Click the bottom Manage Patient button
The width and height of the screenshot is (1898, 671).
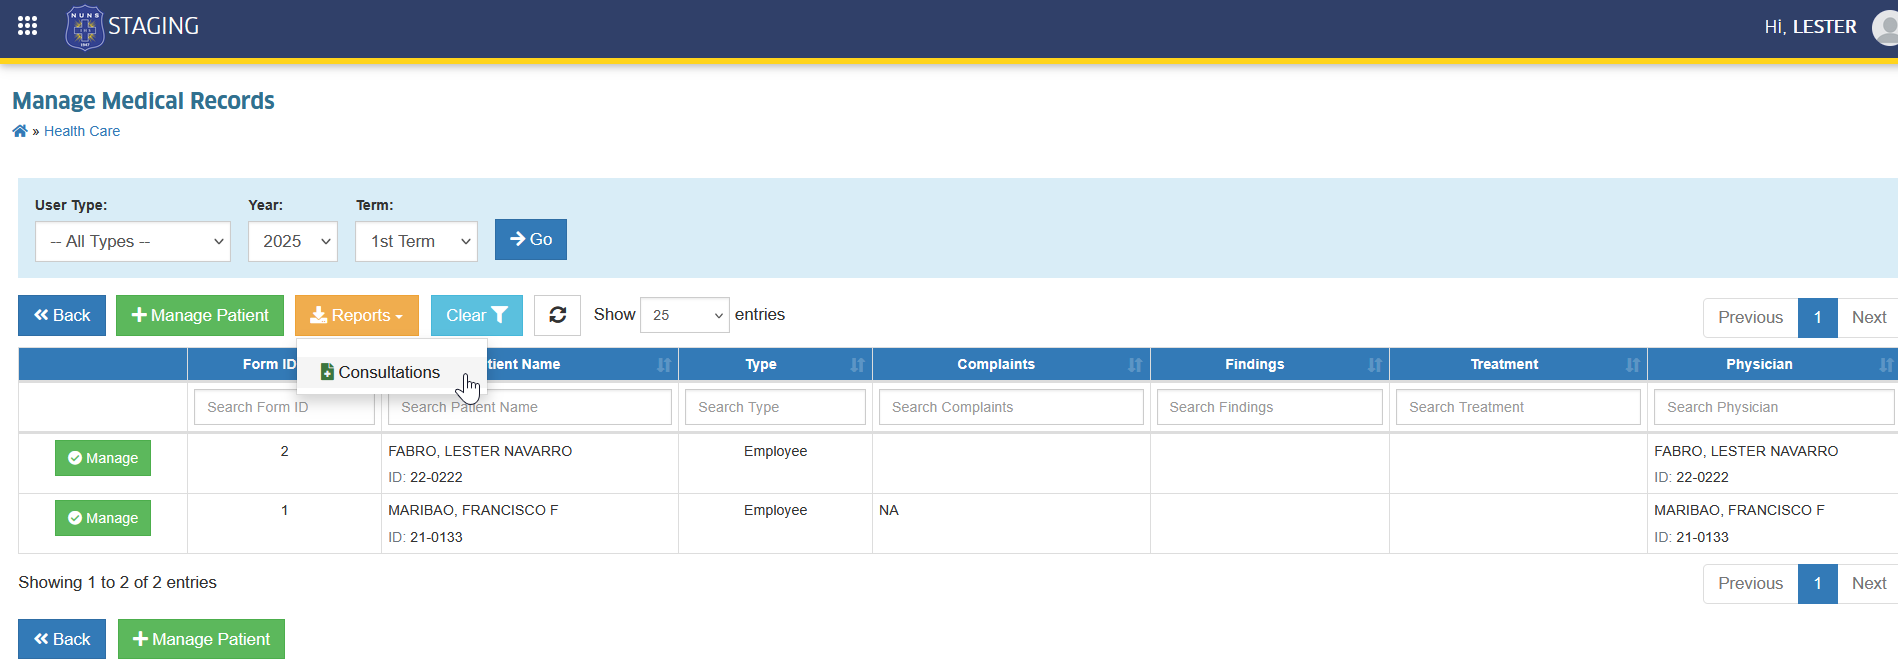tap(201, 639)
